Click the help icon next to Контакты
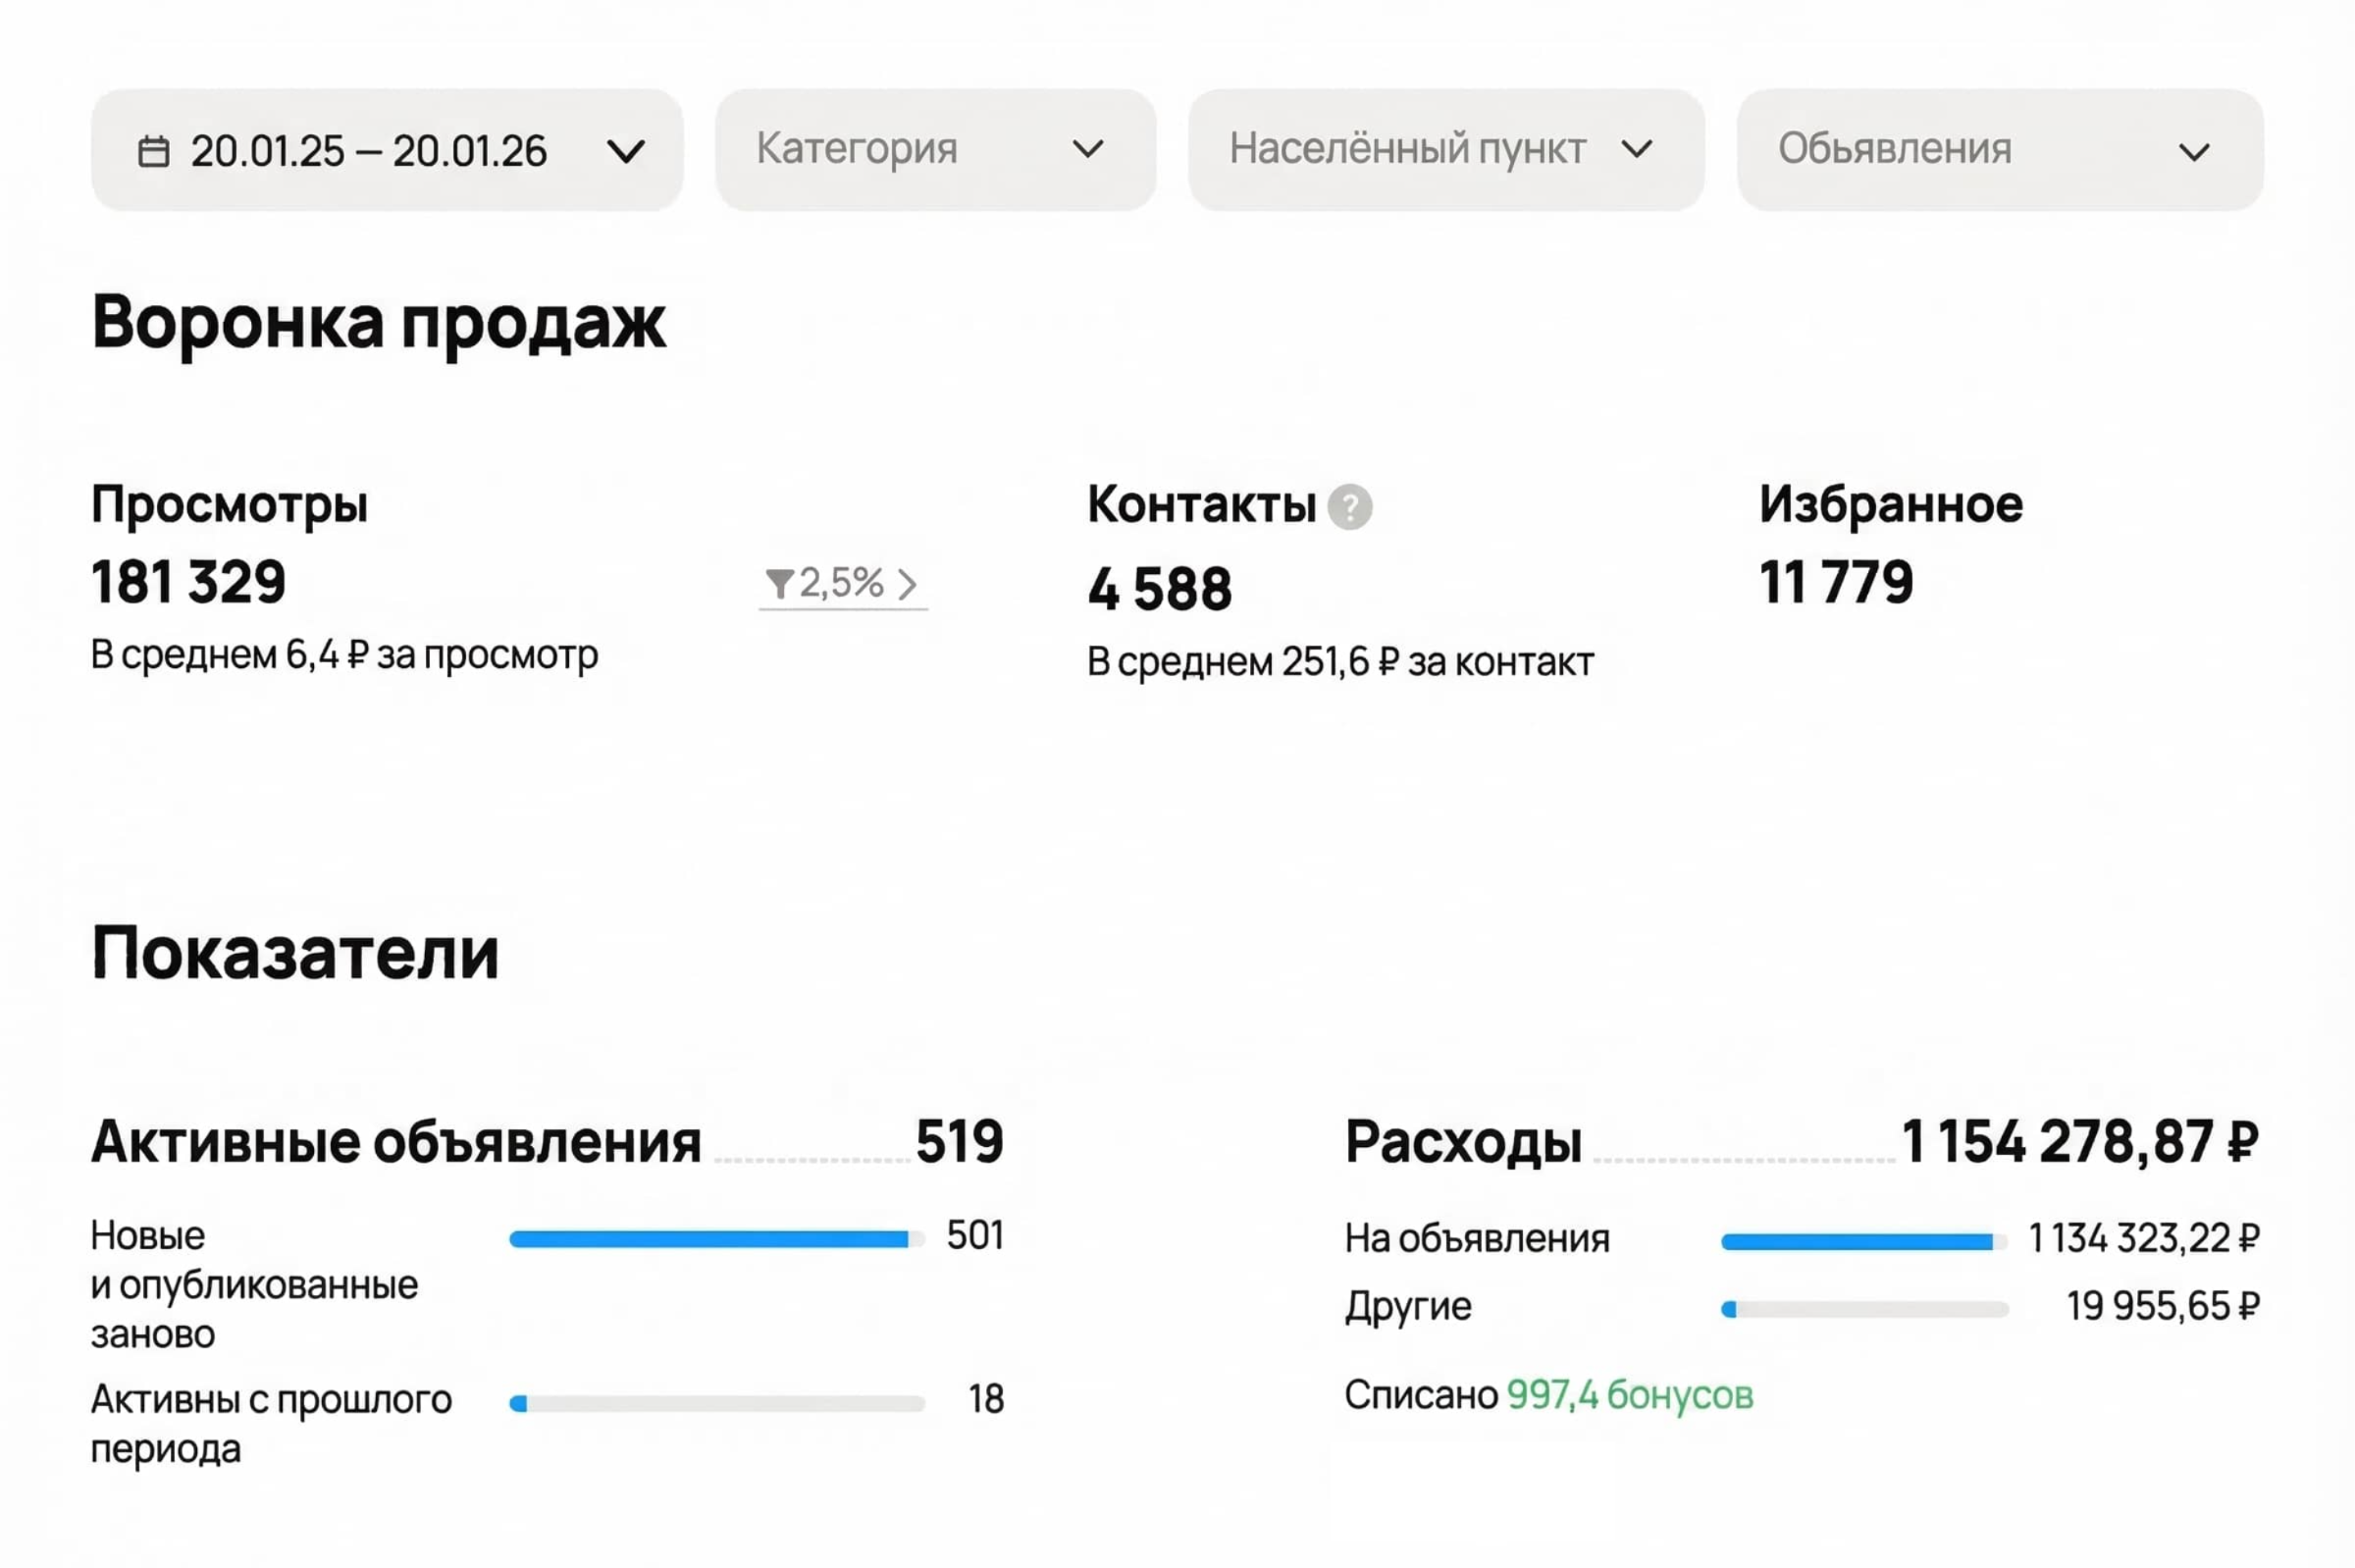The height and width of the screenshot is (1568, 2355). [x=1349, y=507]
